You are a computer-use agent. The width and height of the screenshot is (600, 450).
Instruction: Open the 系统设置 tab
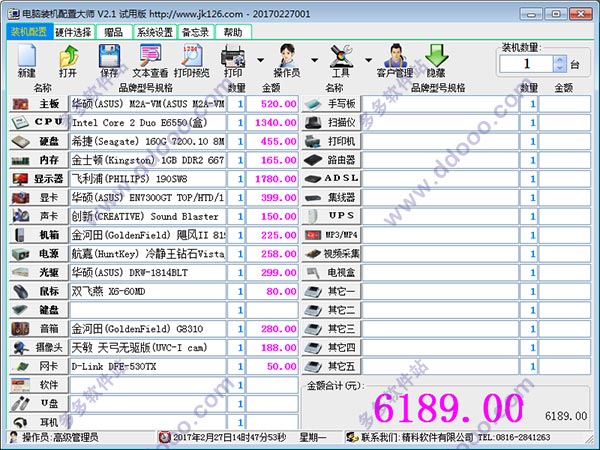(155, 32)
